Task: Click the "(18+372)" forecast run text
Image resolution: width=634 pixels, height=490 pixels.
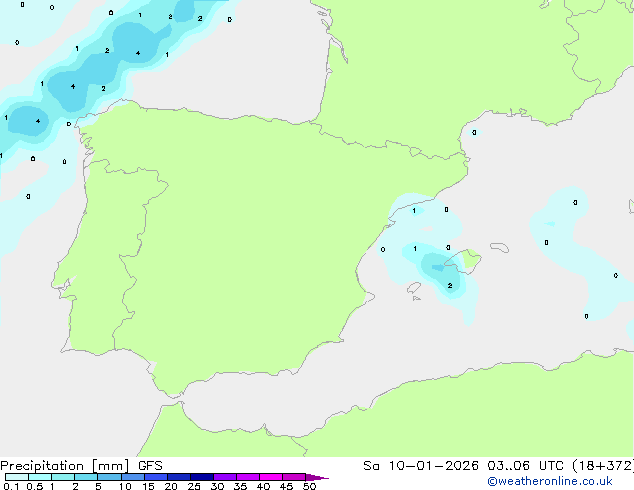Action: (603, 466)
